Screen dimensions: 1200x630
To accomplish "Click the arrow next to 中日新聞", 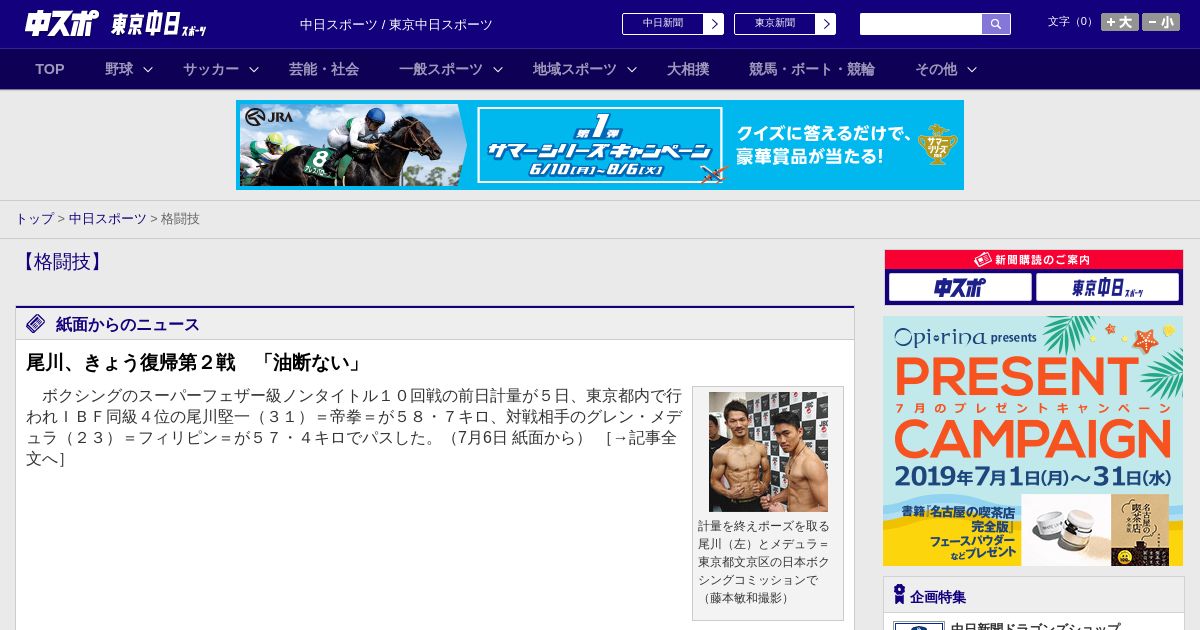I will point(714,24).
